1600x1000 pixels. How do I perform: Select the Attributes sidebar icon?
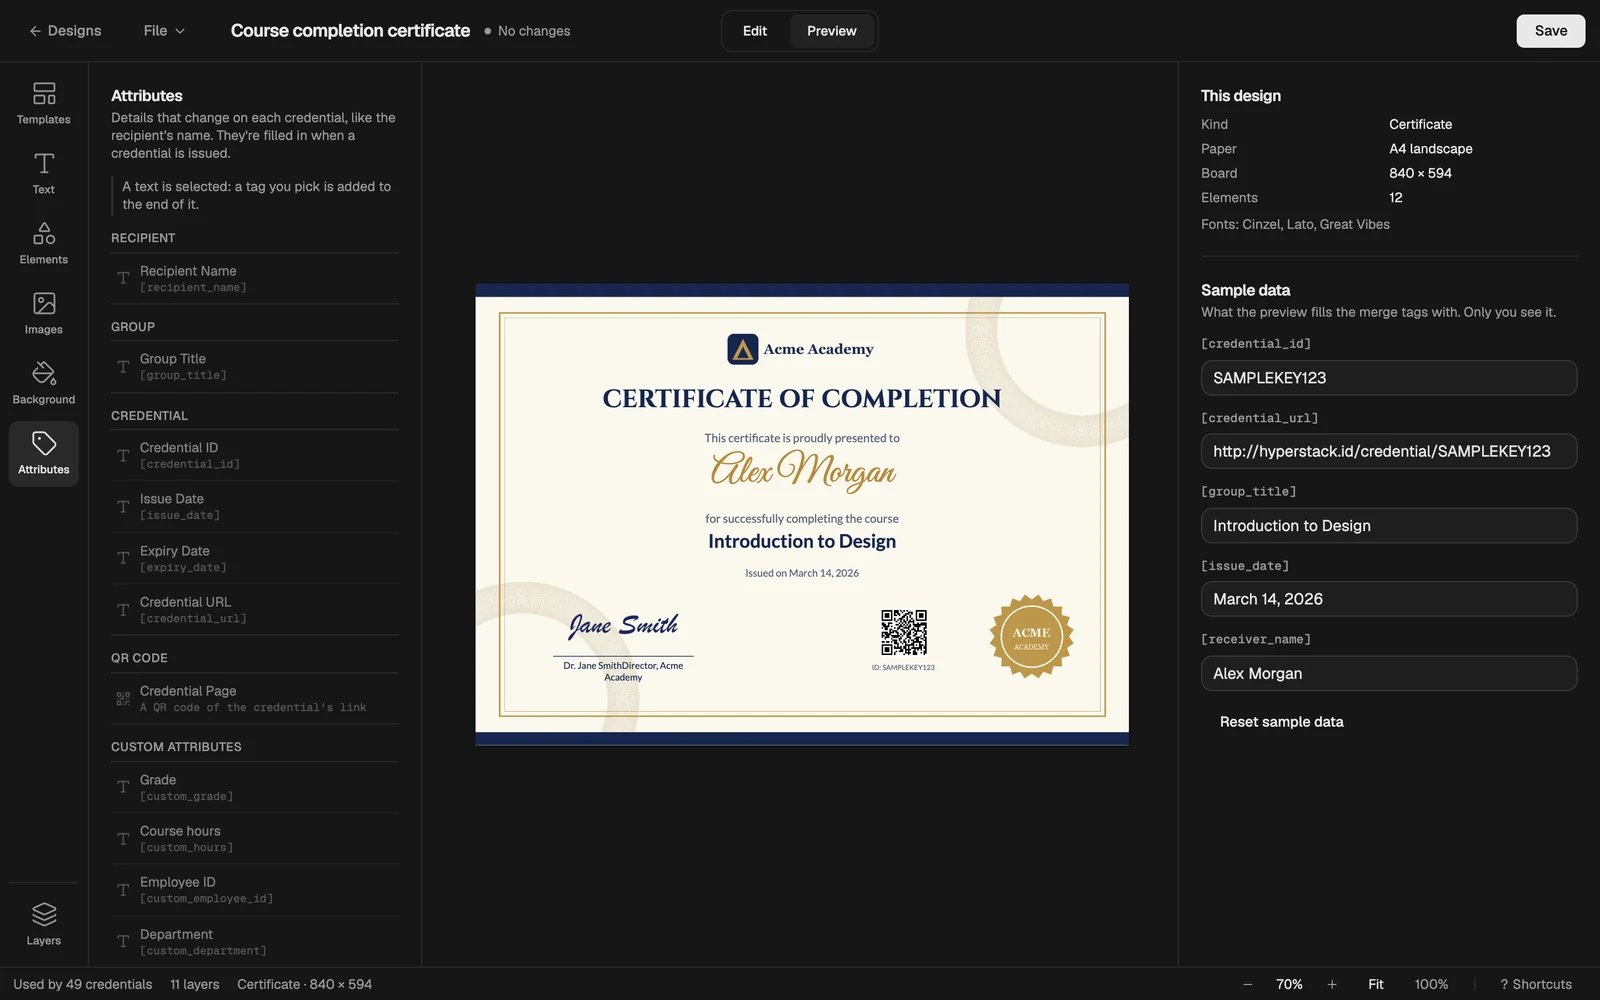pos(44,453)
